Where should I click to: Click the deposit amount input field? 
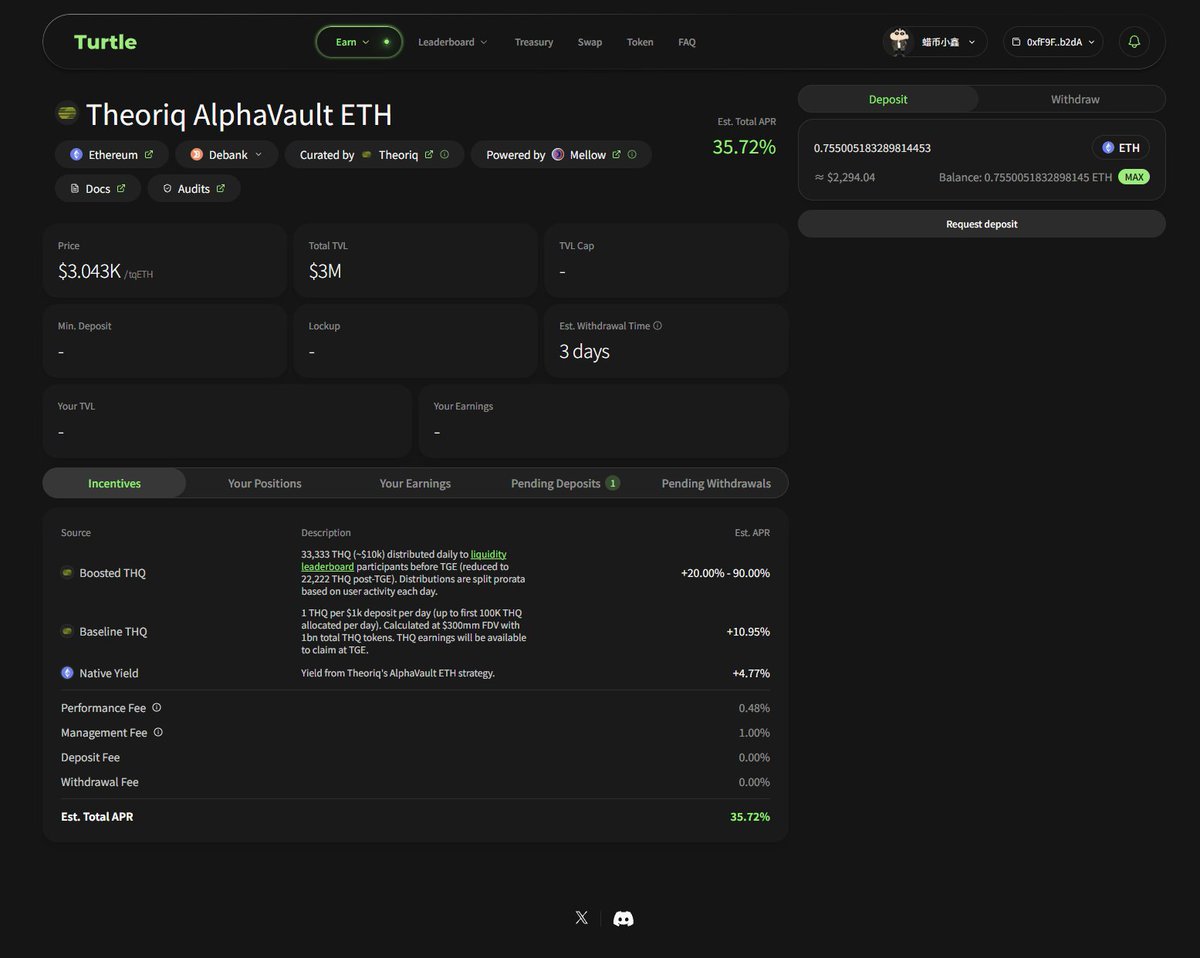(x=940, y=148)
